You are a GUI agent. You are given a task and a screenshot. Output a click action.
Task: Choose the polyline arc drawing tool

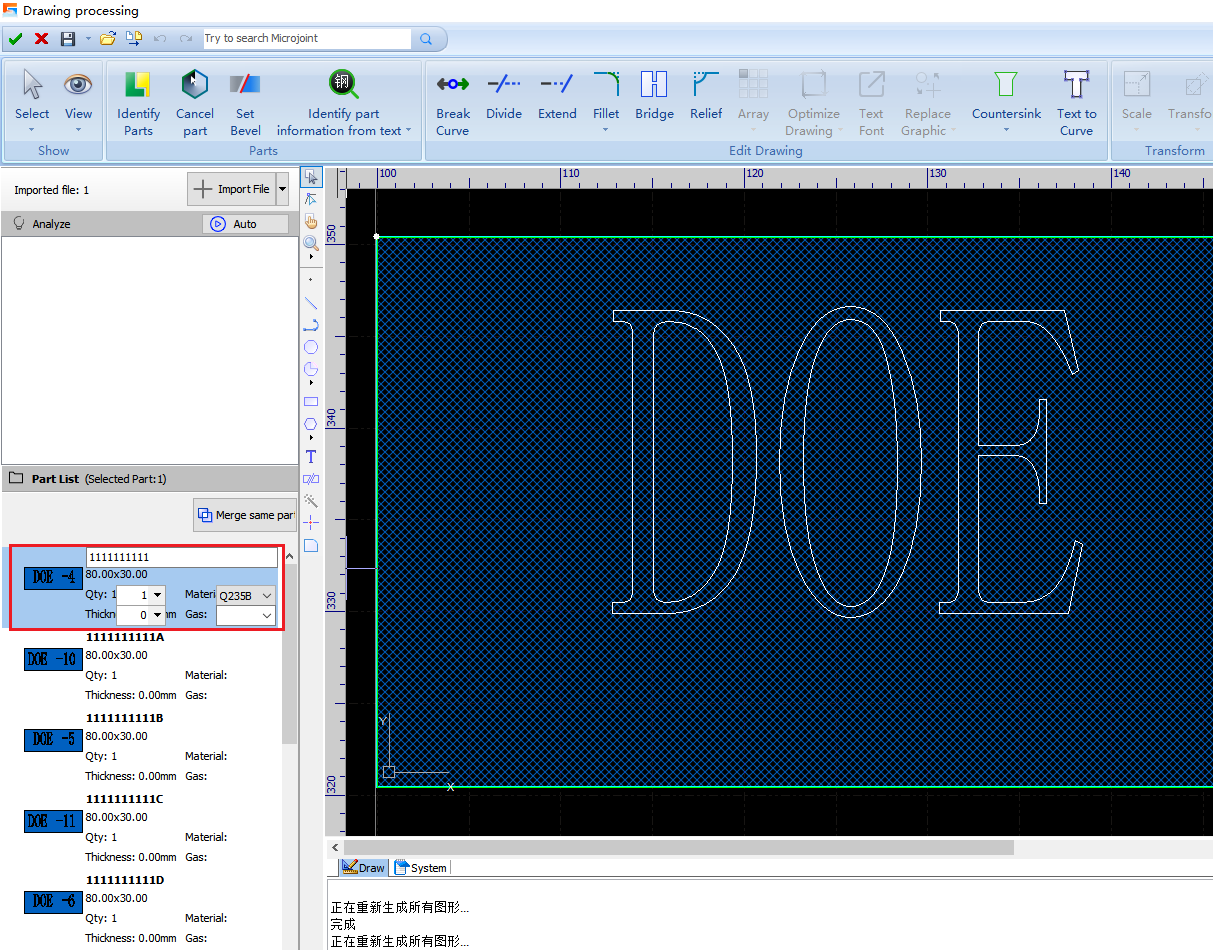coord(311,325)
